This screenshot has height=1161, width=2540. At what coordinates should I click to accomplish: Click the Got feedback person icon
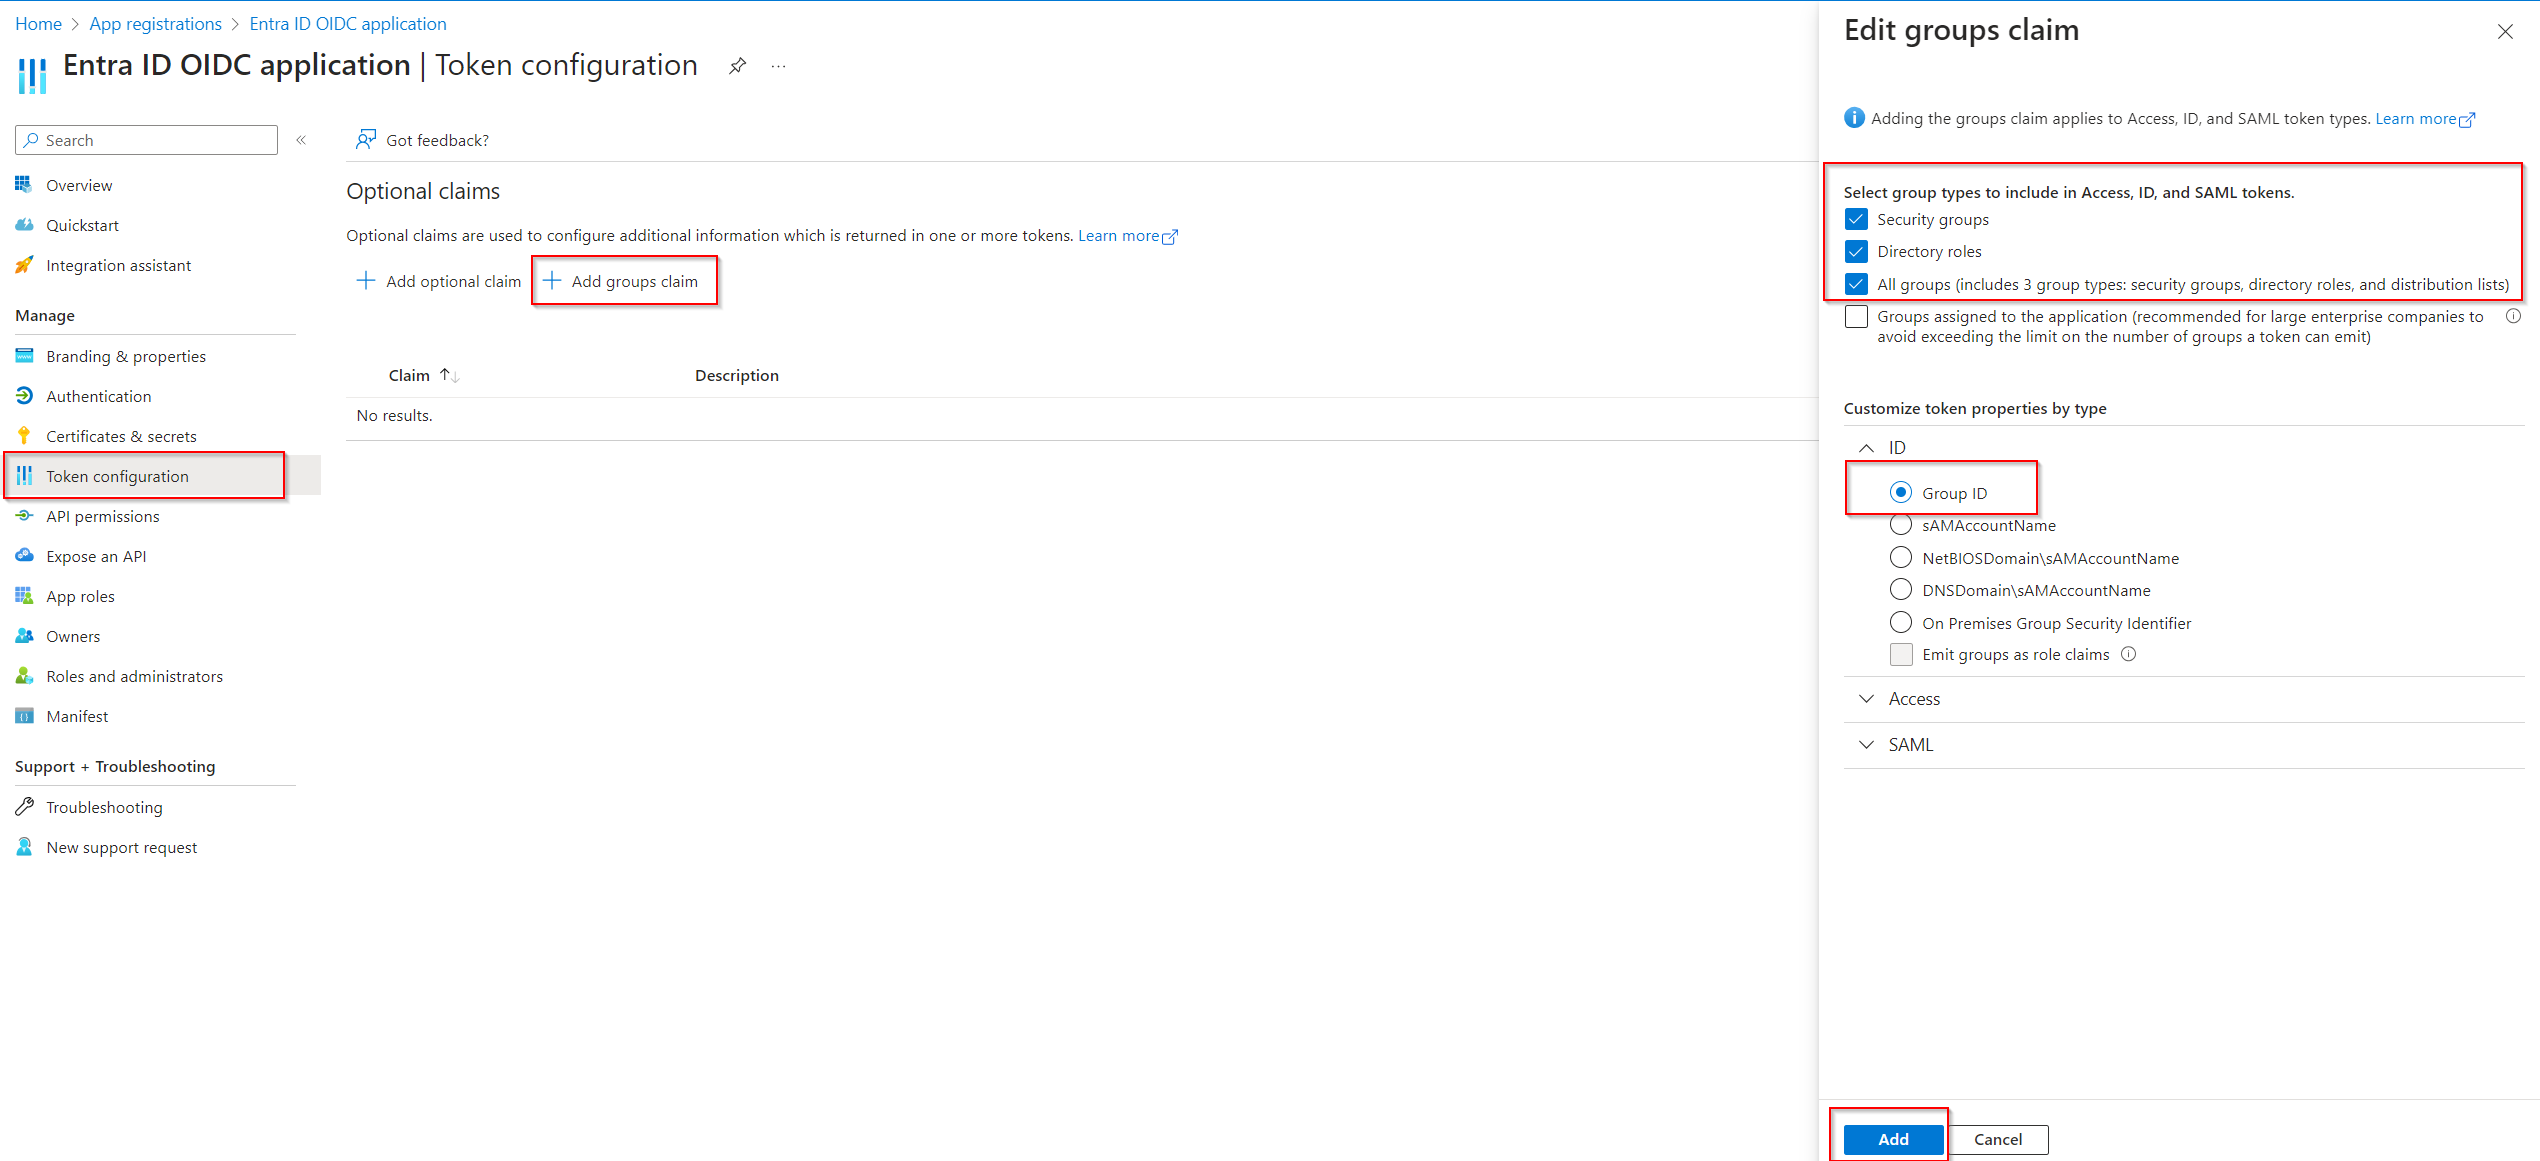[x=366, y=140]
